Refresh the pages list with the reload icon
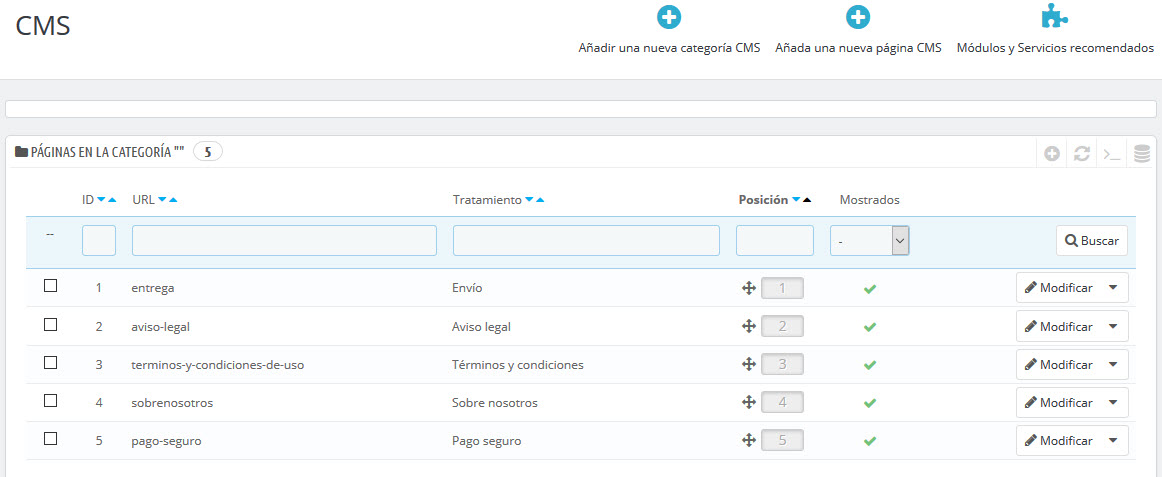The image size is (1162, 477). pos(1082,154)
